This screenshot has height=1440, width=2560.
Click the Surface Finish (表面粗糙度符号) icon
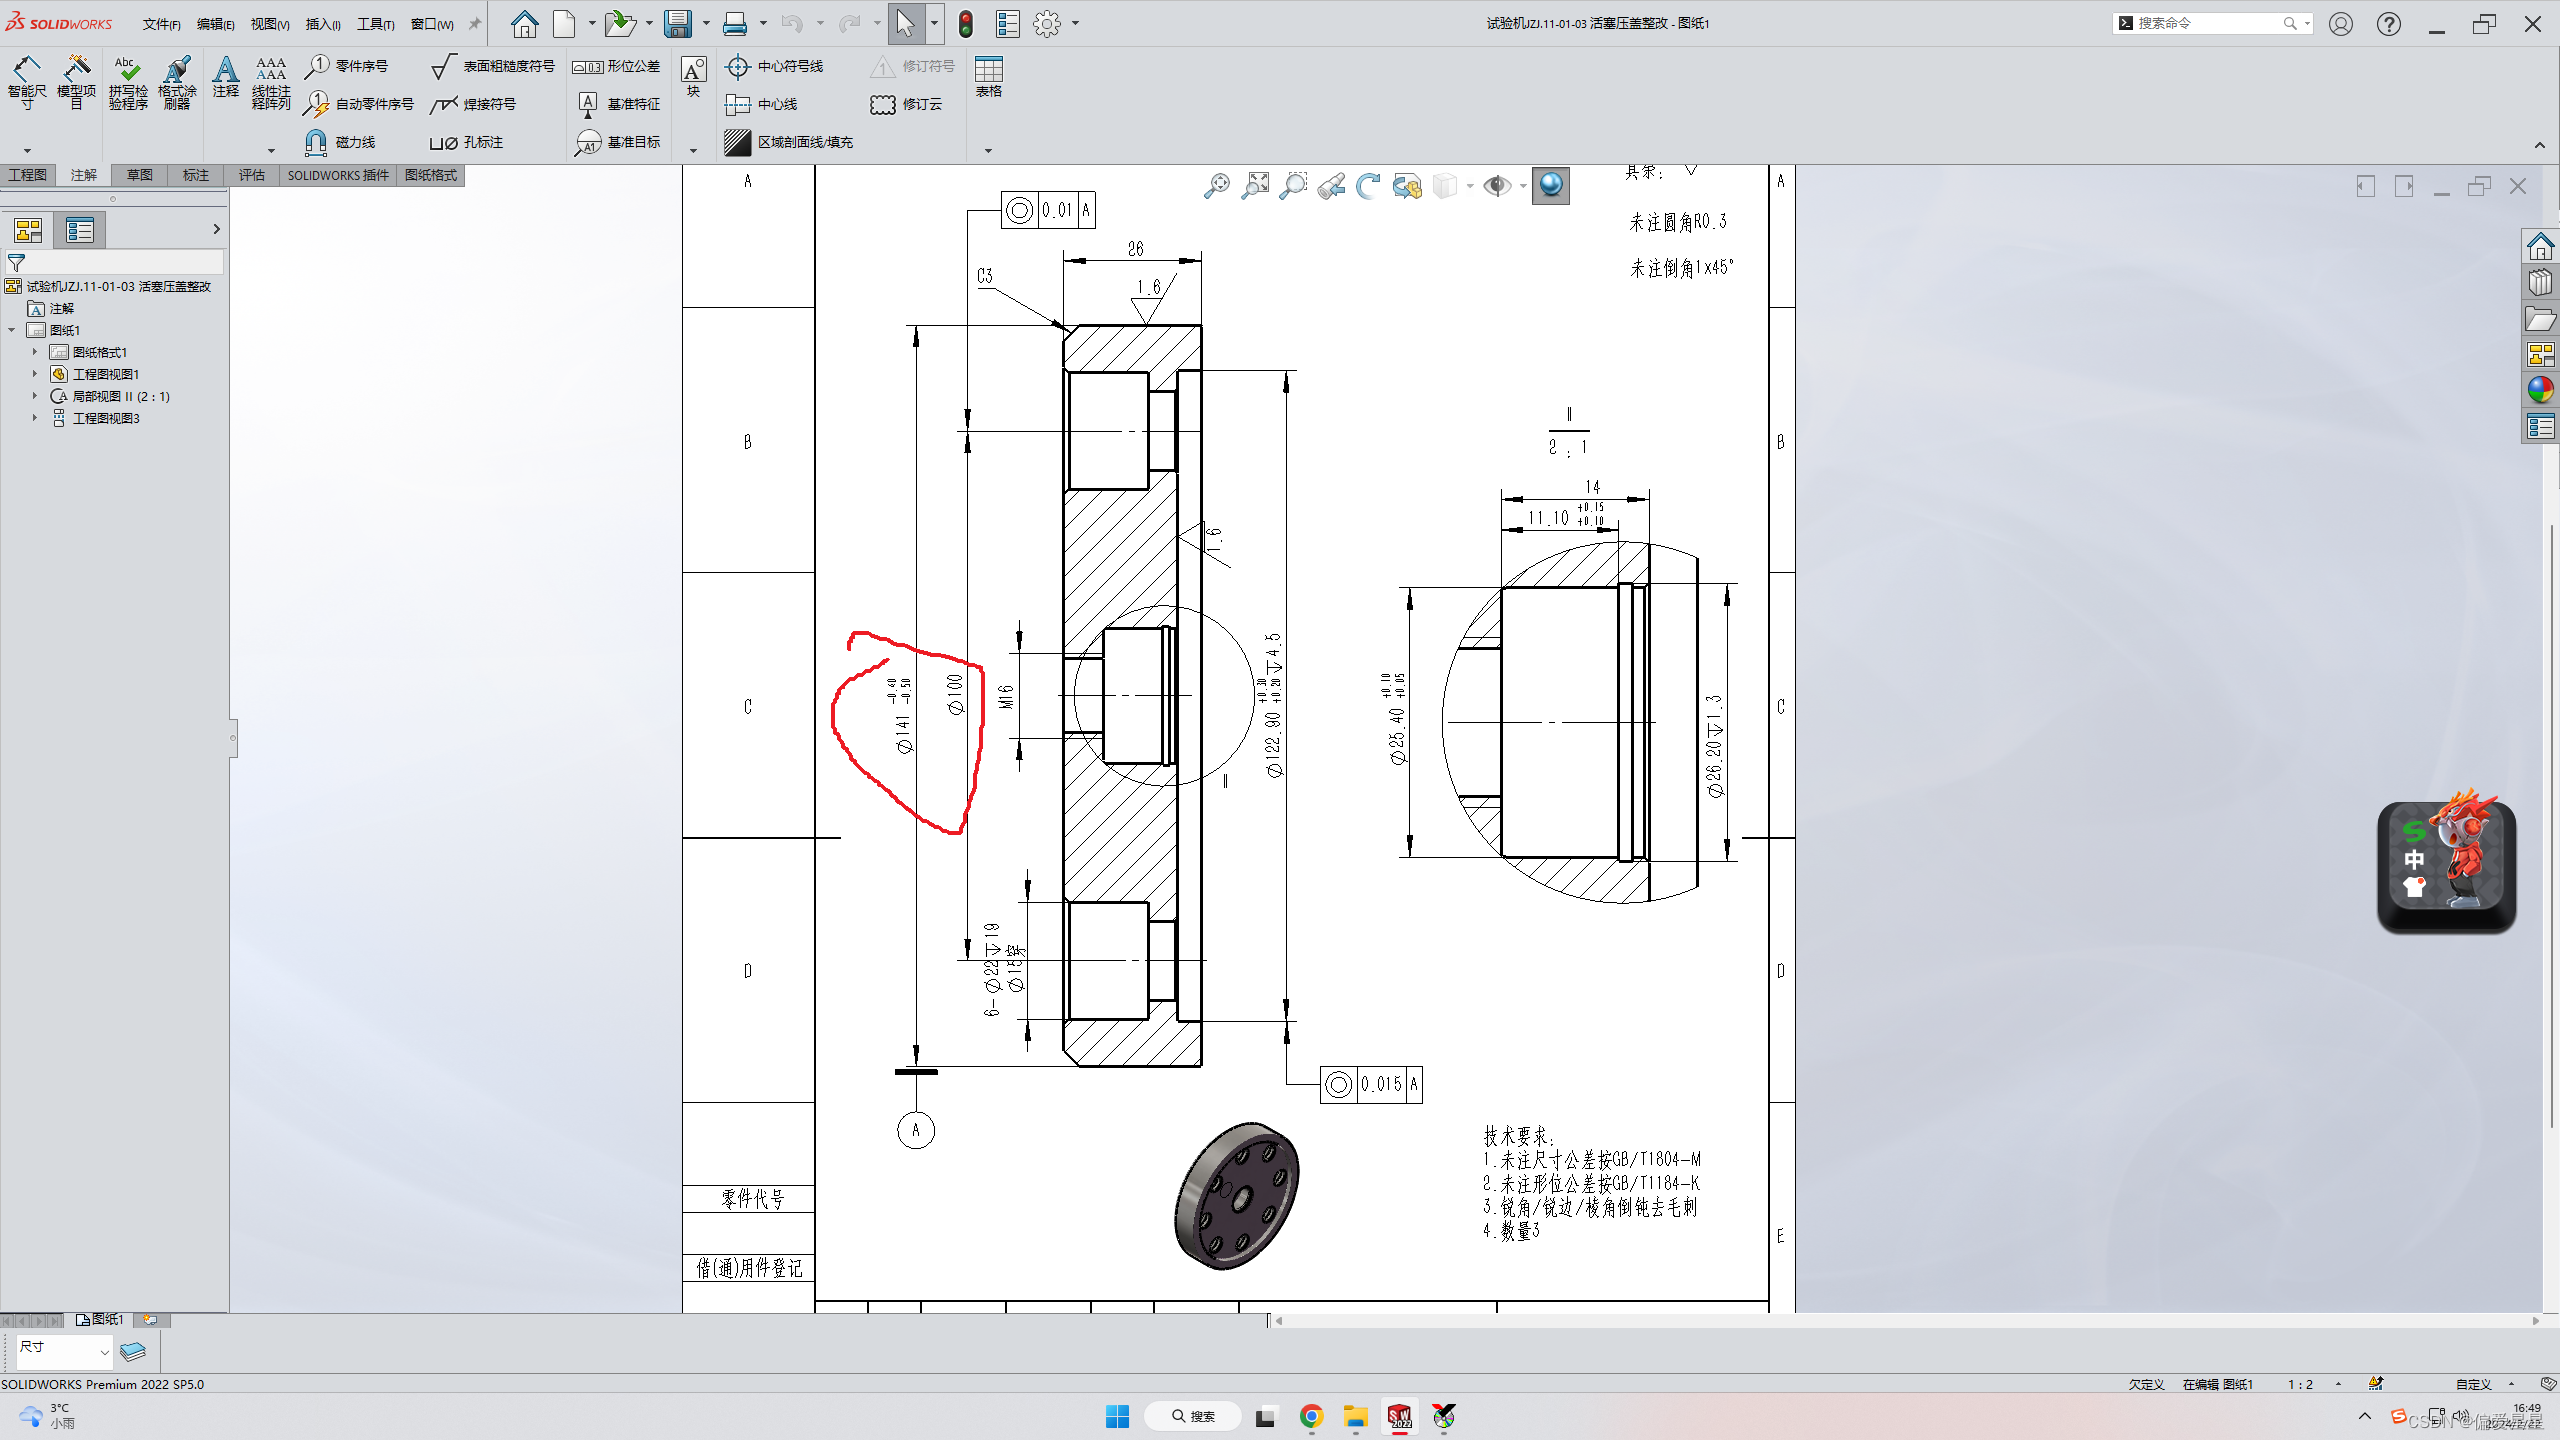(443, 67)
